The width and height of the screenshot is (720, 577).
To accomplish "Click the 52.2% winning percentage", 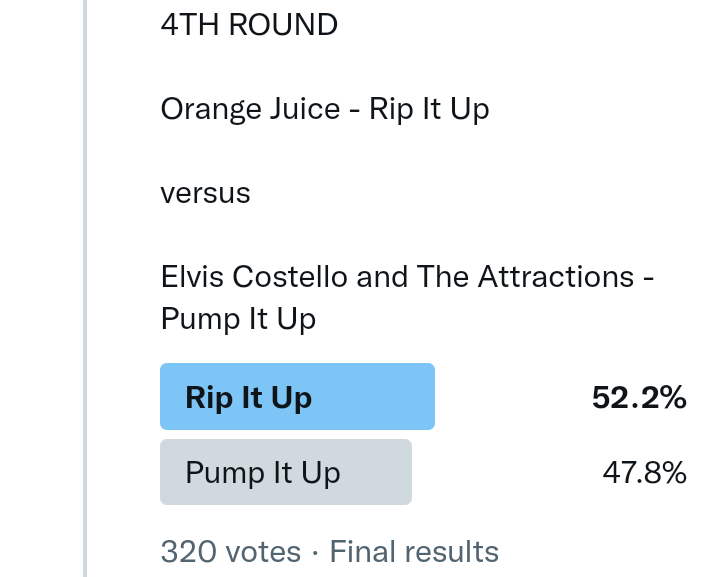I will point(639,397).
